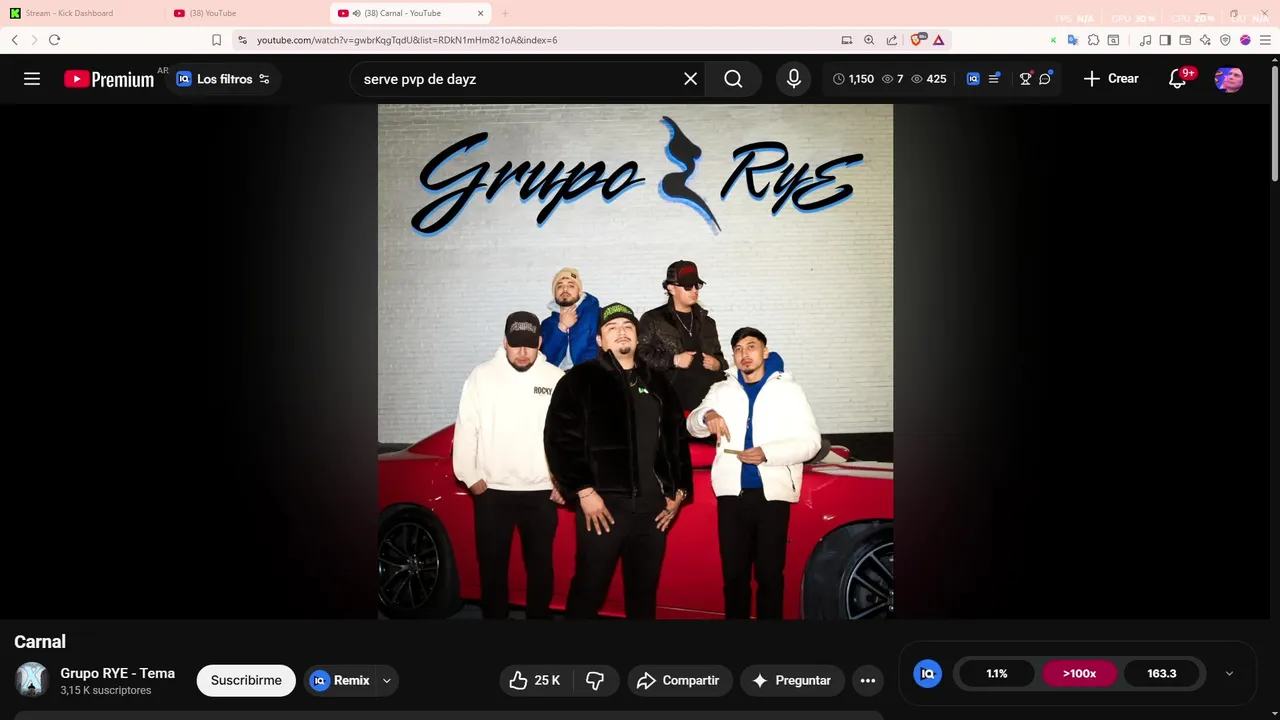
Task: Open the music note playlist icon
Action: [1145, 40]
